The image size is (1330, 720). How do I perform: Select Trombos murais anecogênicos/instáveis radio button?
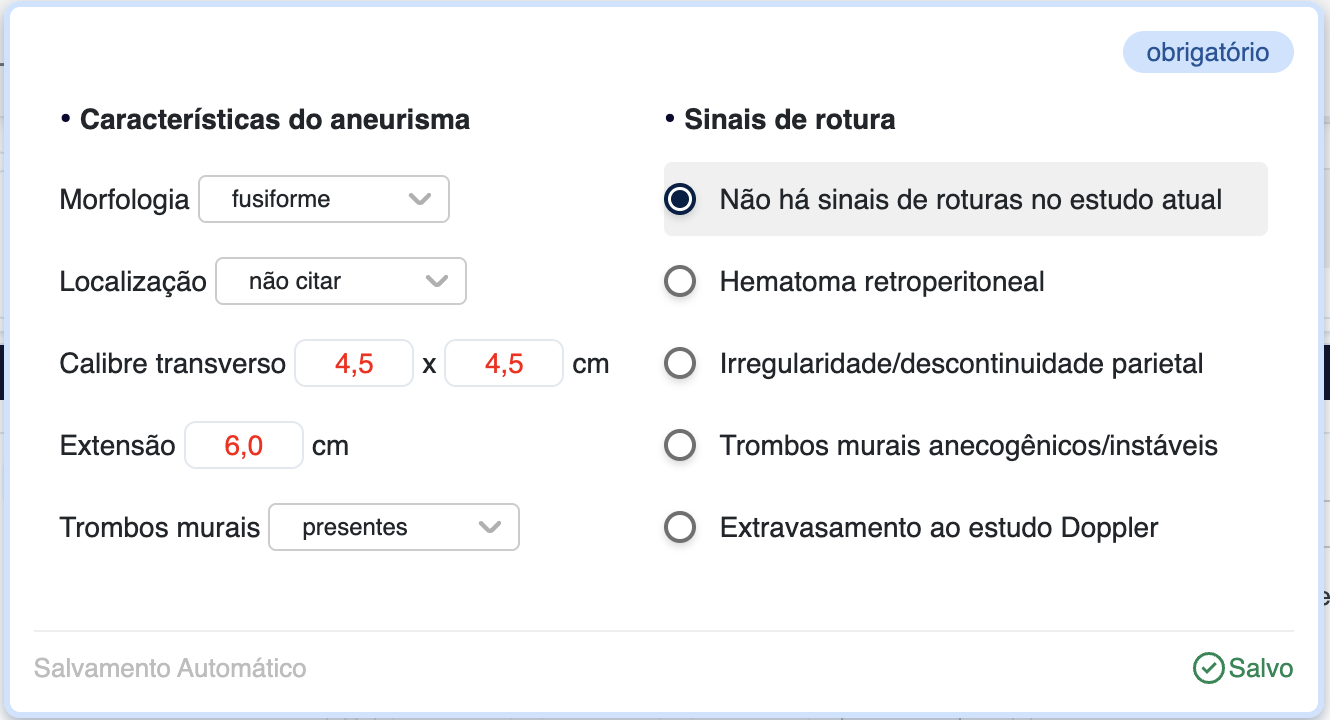coord(680,445)
